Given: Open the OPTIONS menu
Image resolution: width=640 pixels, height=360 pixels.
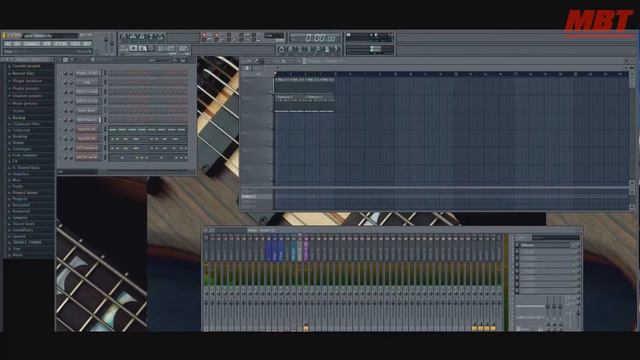Looking at the screenshot, I should pos(60,44).
